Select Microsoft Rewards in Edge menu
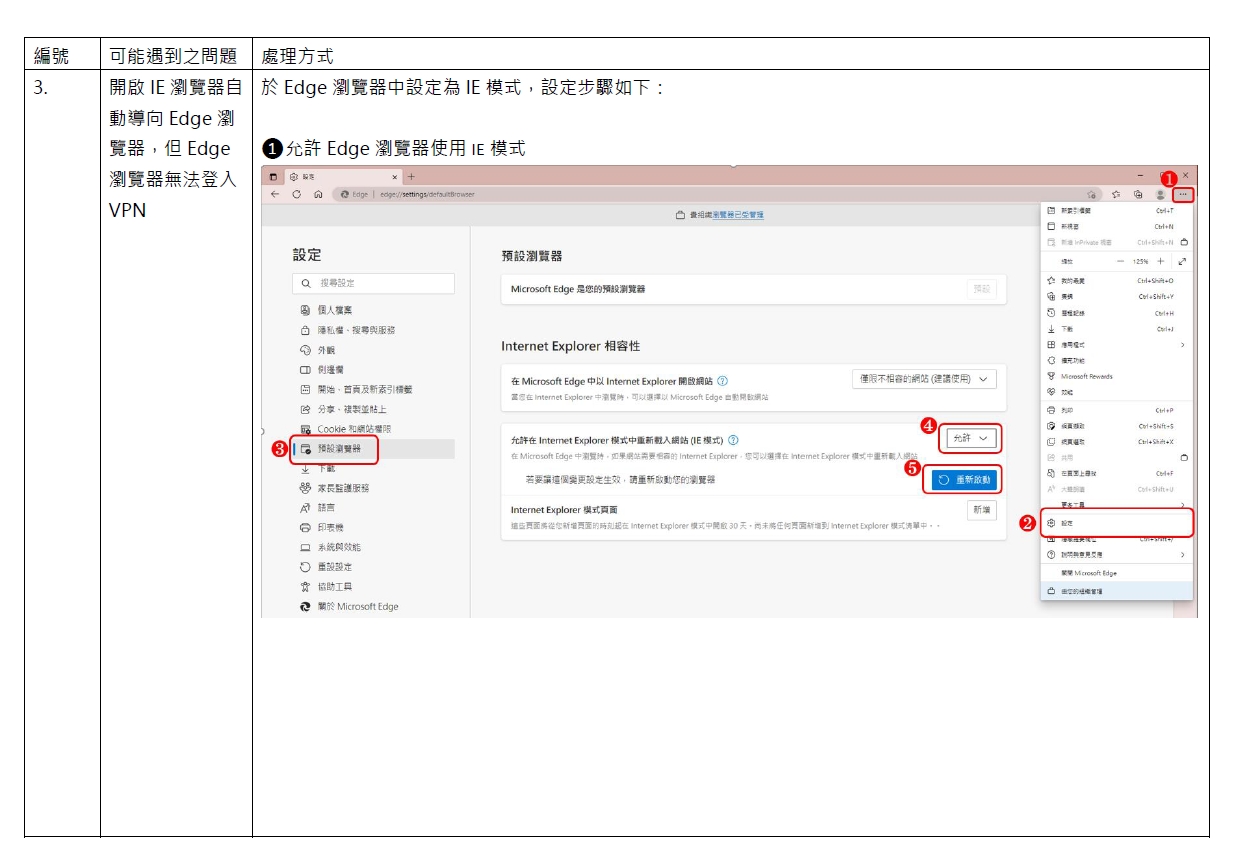Image resolution: width=1250 pixels, height=866 pixels. tap(1116, 377)
